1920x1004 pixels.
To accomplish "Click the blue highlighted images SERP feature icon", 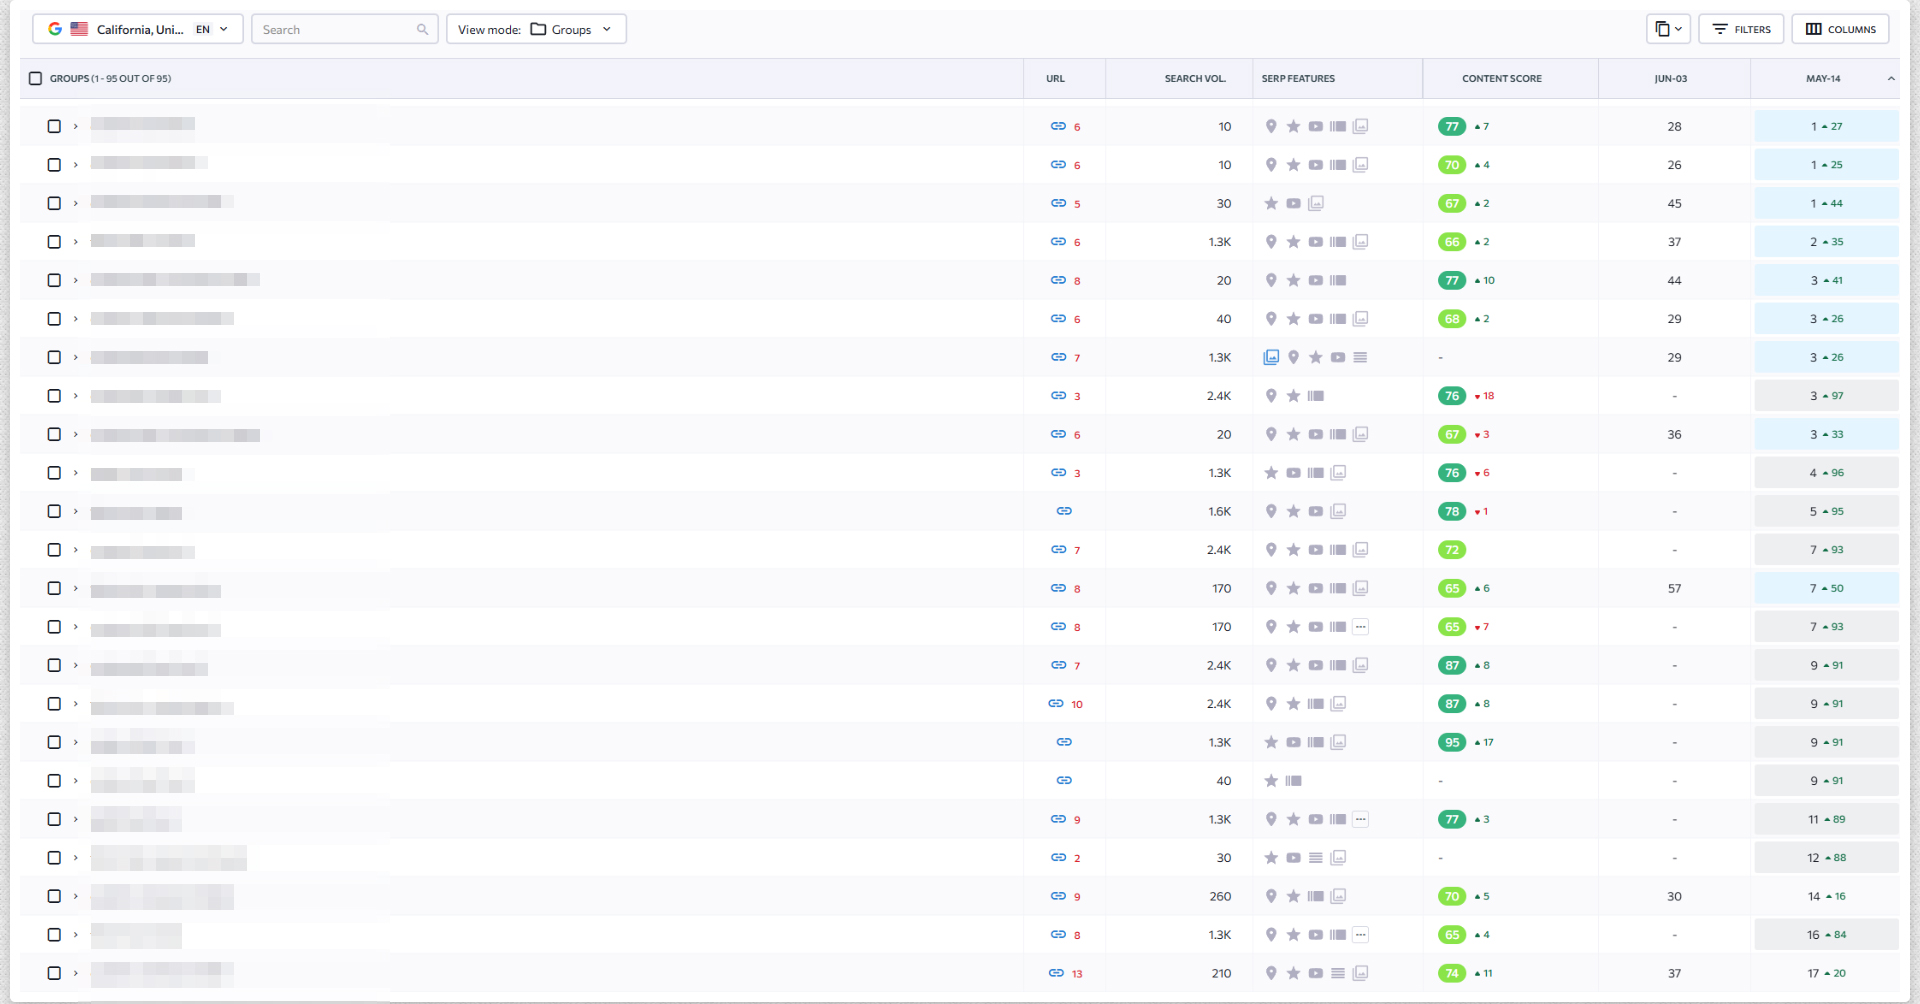I will point(1271,357).
